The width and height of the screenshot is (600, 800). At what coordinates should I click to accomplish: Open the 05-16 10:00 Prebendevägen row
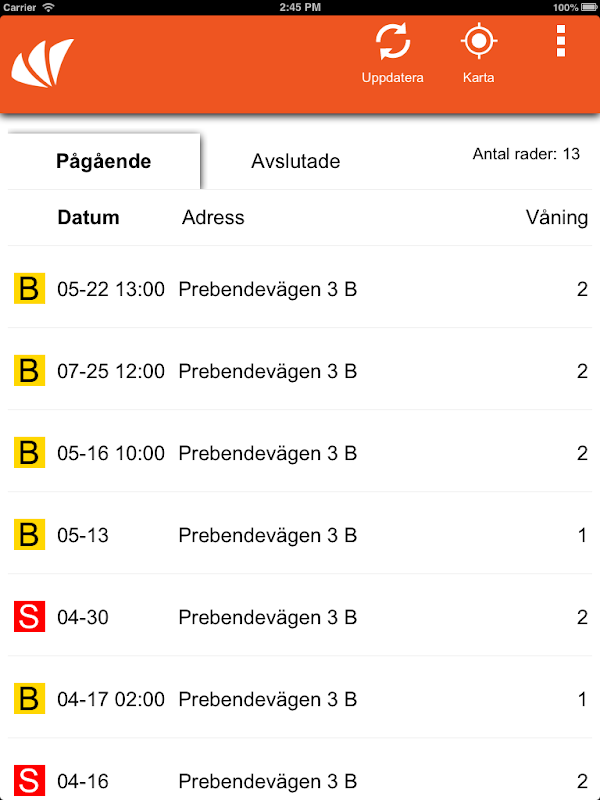[x=300, y=453]
